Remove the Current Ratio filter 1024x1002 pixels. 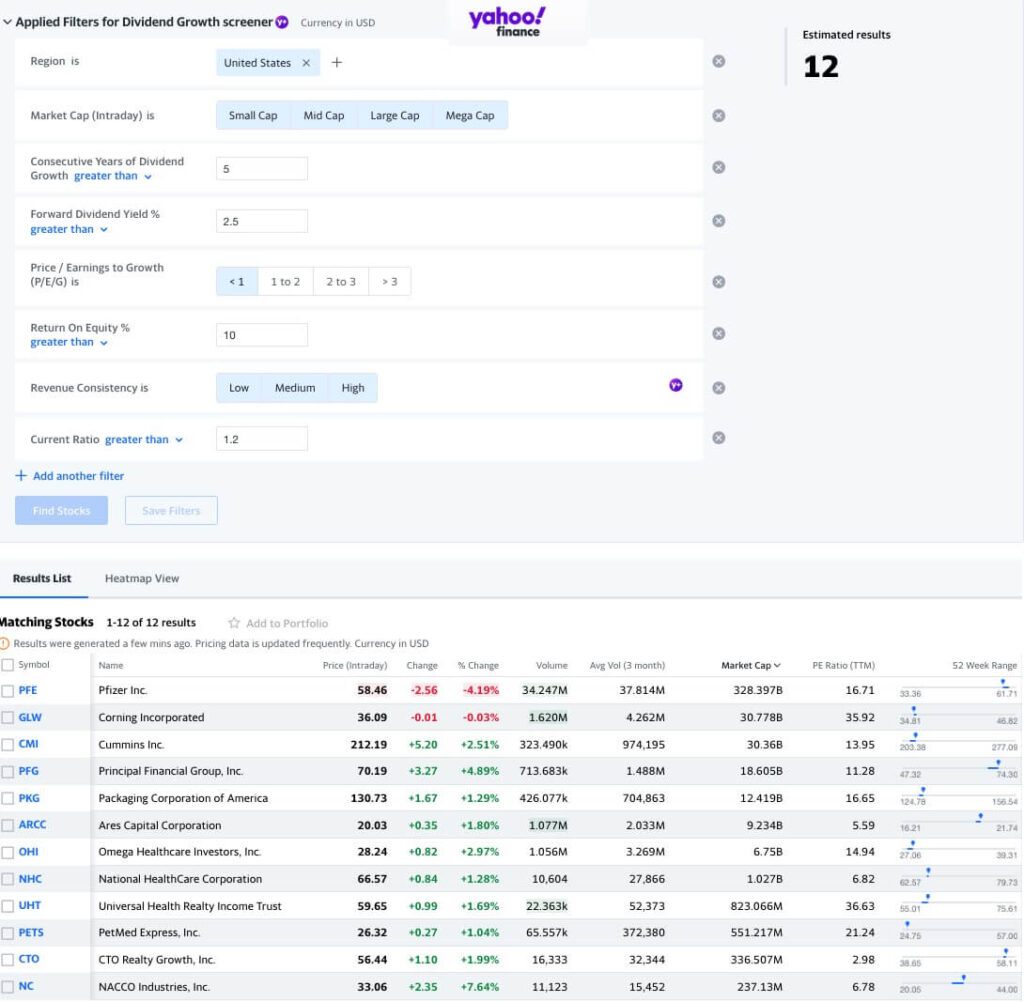pos(718,436)
